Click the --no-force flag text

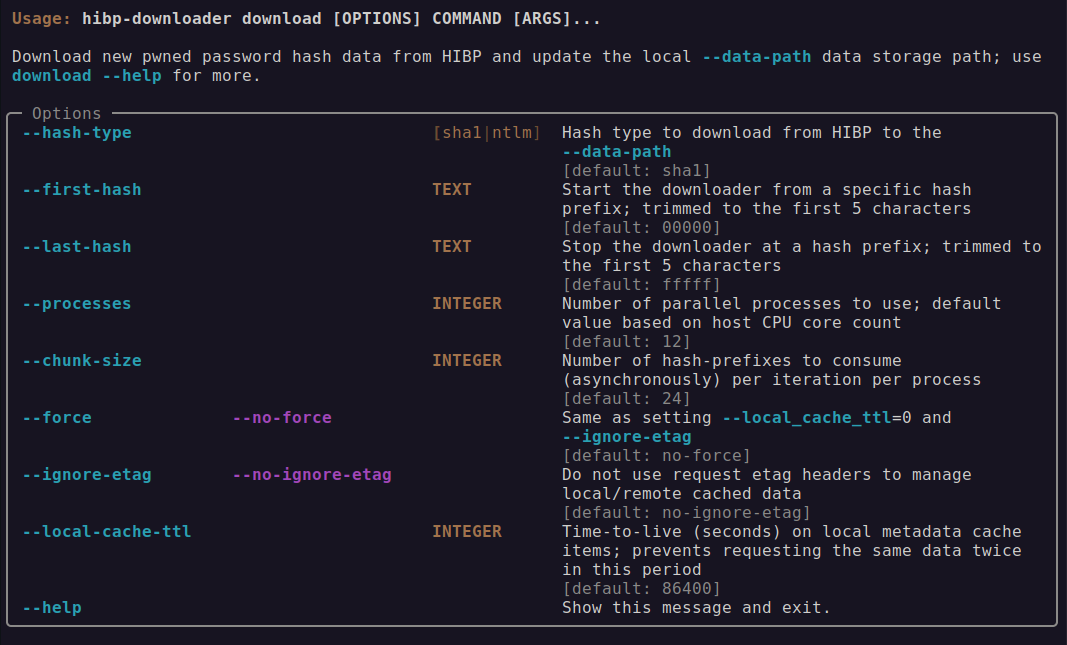point(282,418)
